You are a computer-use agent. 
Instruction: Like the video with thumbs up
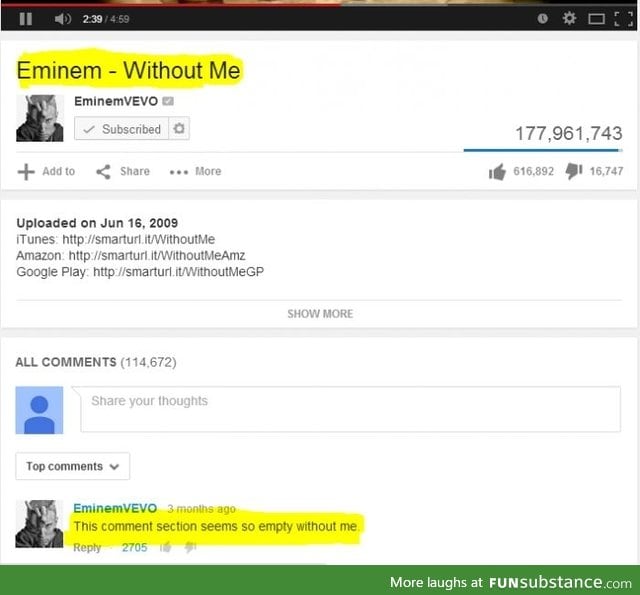coord(498,171)
